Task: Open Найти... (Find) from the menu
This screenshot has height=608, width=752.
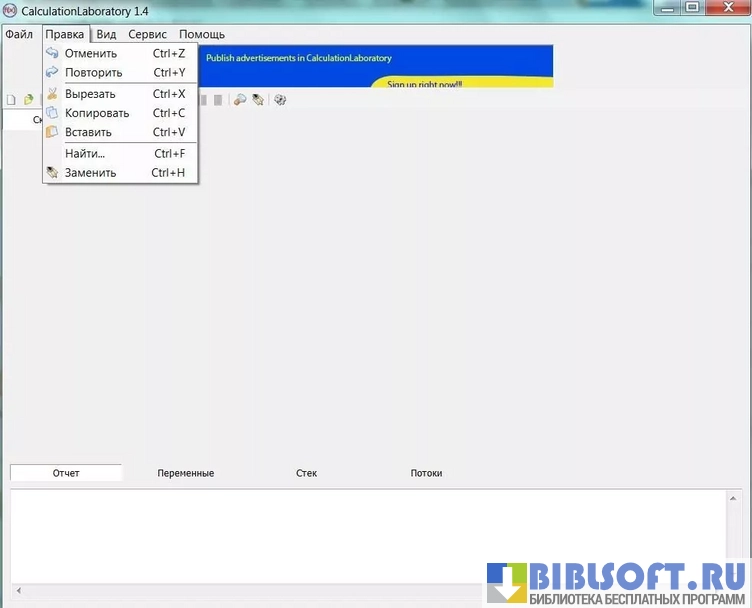Action: pyautogui.click(x=85, y=154)
